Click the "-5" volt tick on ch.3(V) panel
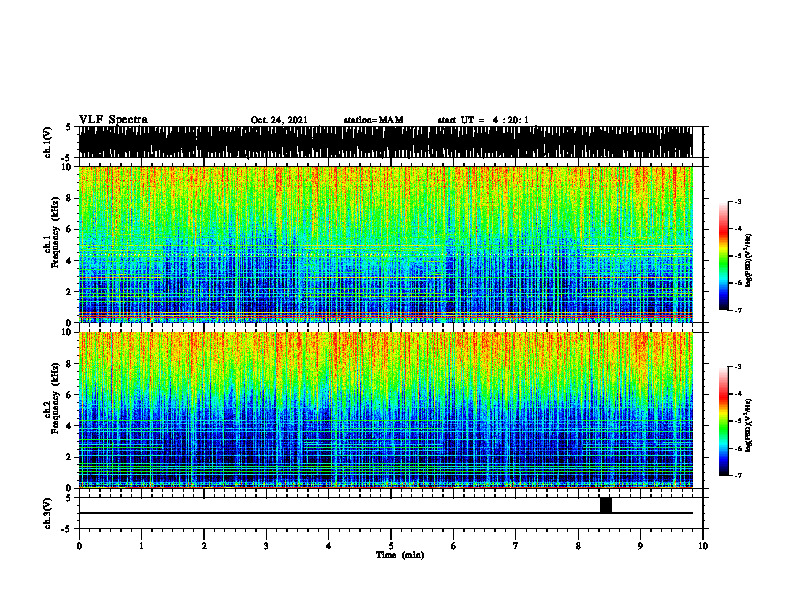 click(x=67, y=529)
